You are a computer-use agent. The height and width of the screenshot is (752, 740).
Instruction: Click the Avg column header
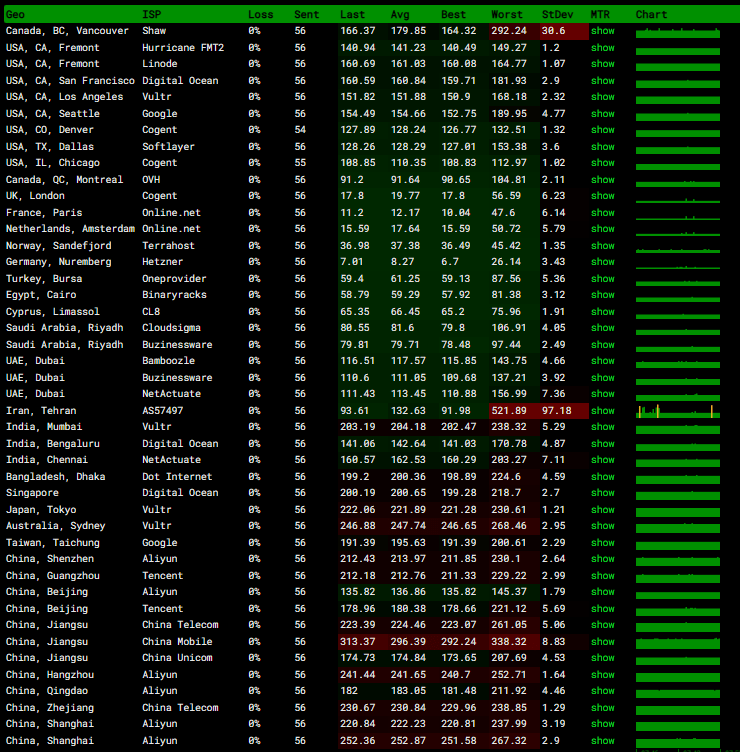click(x=400, y=14)
